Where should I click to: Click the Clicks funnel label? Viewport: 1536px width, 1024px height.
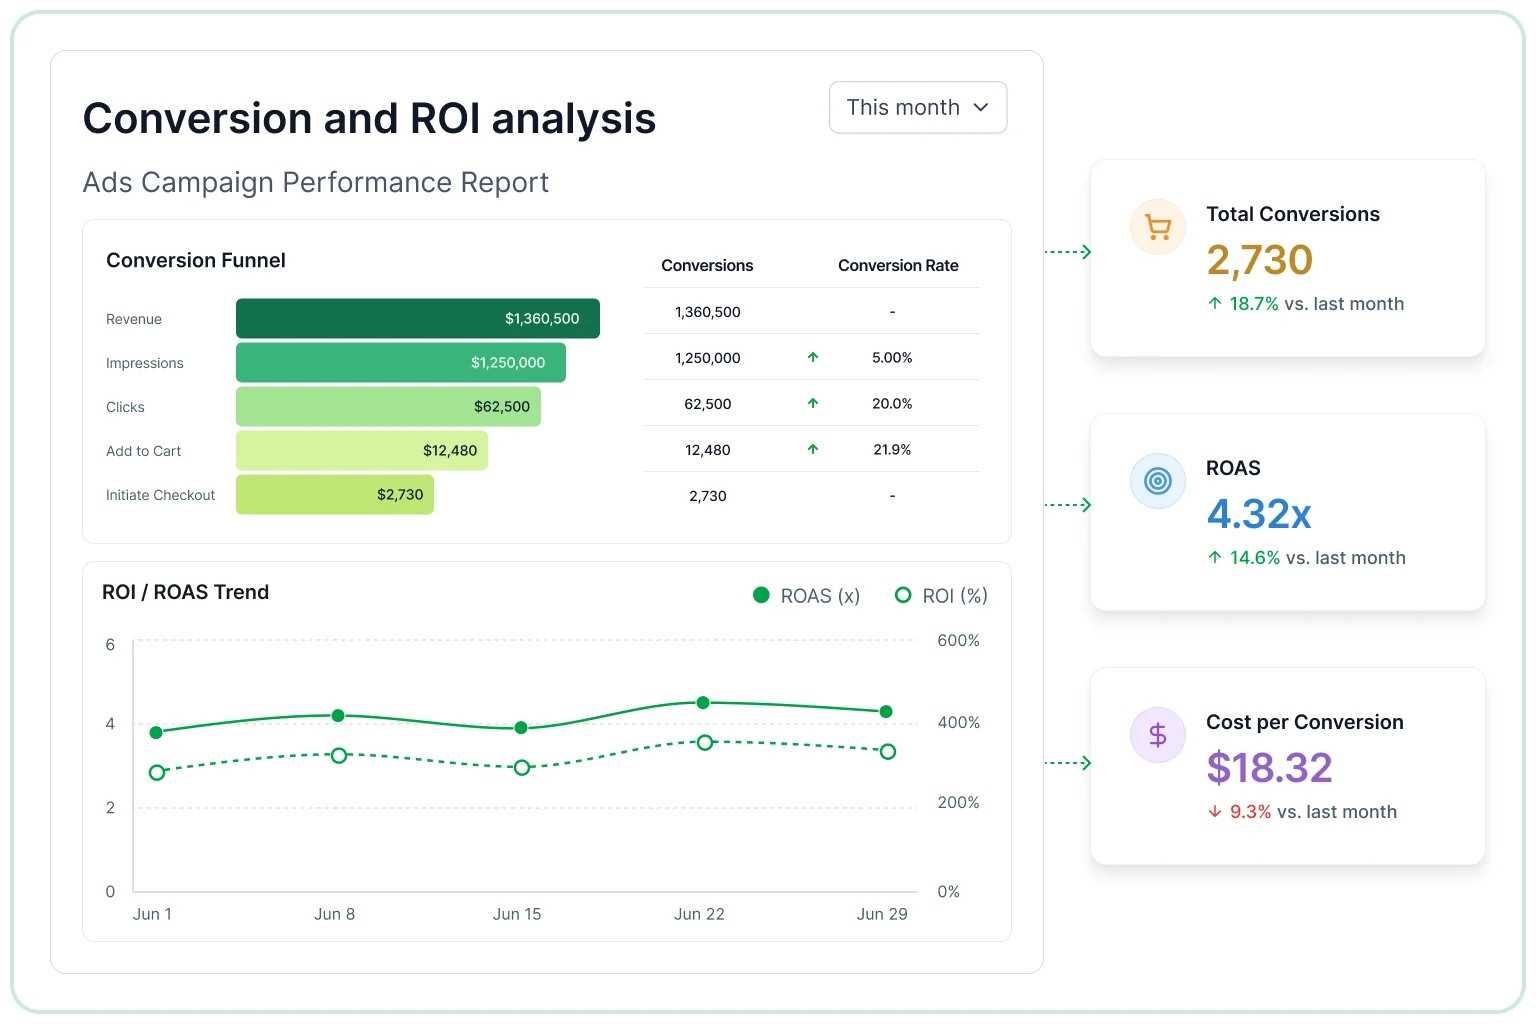125,407
